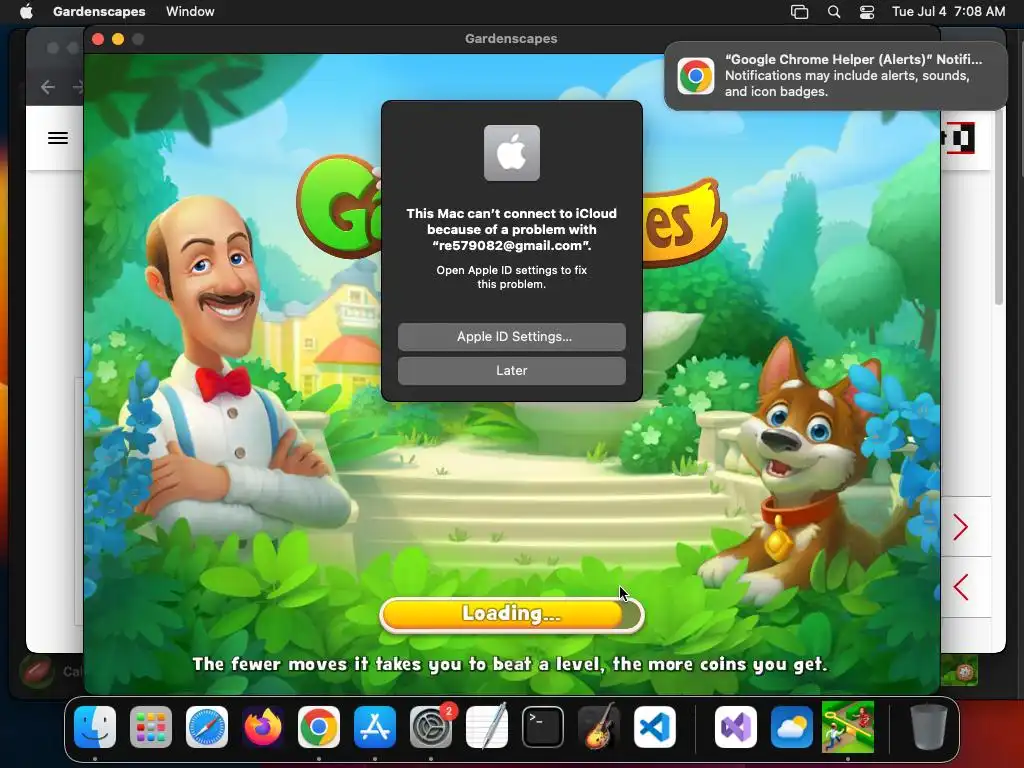Open Apple ID Settings from the dialog

point(511,337)
